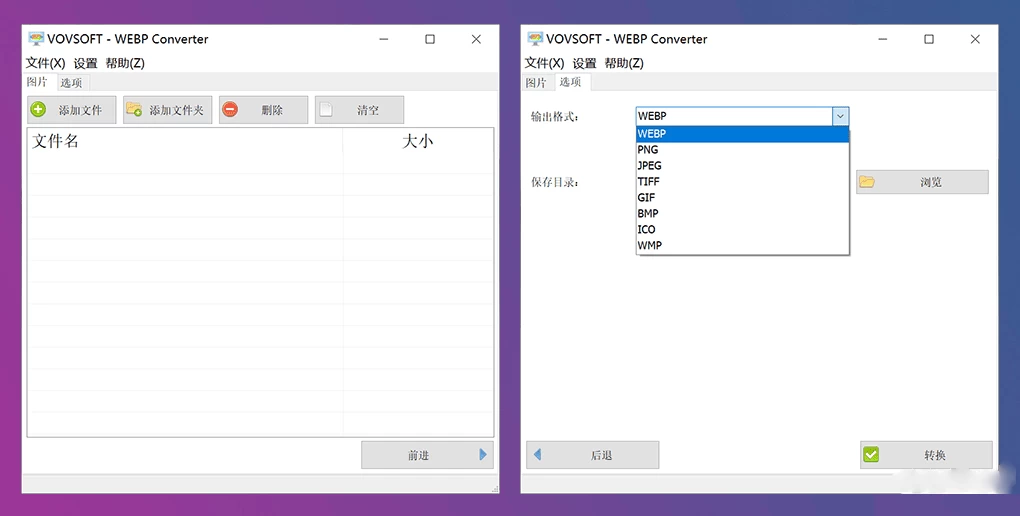
Task: Click the 添加文件夹 button label
Action: 176,110
